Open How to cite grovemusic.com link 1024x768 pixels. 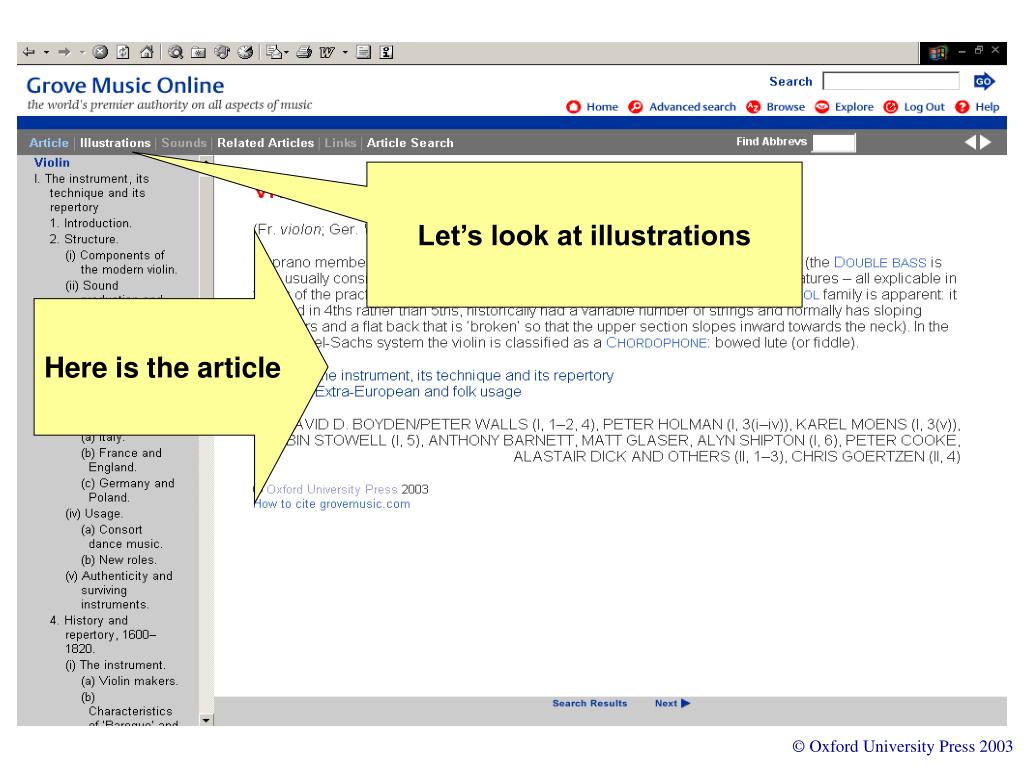(332, 504)
